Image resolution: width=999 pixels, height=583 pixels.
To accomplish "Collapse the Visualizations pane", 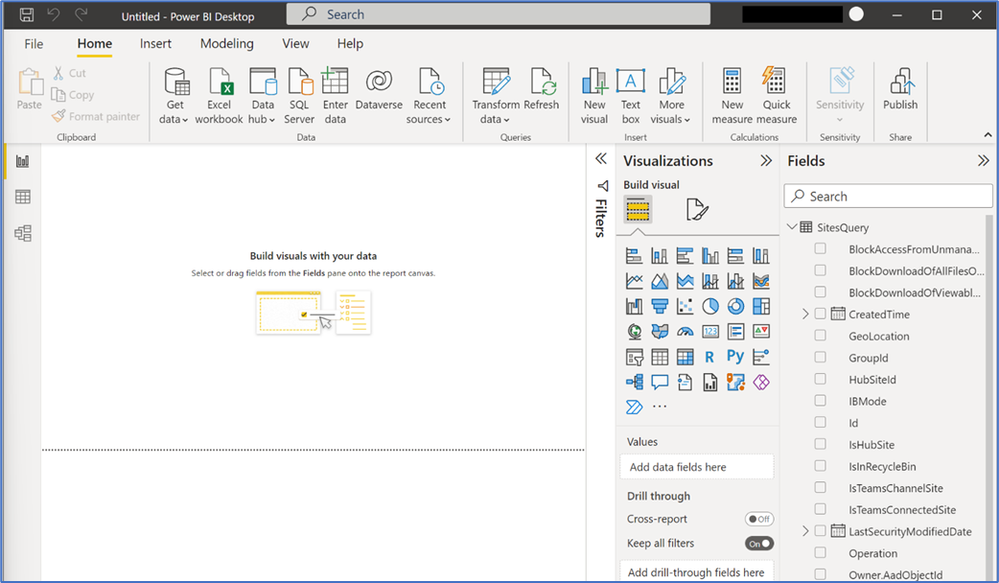I will coord(766,161).
